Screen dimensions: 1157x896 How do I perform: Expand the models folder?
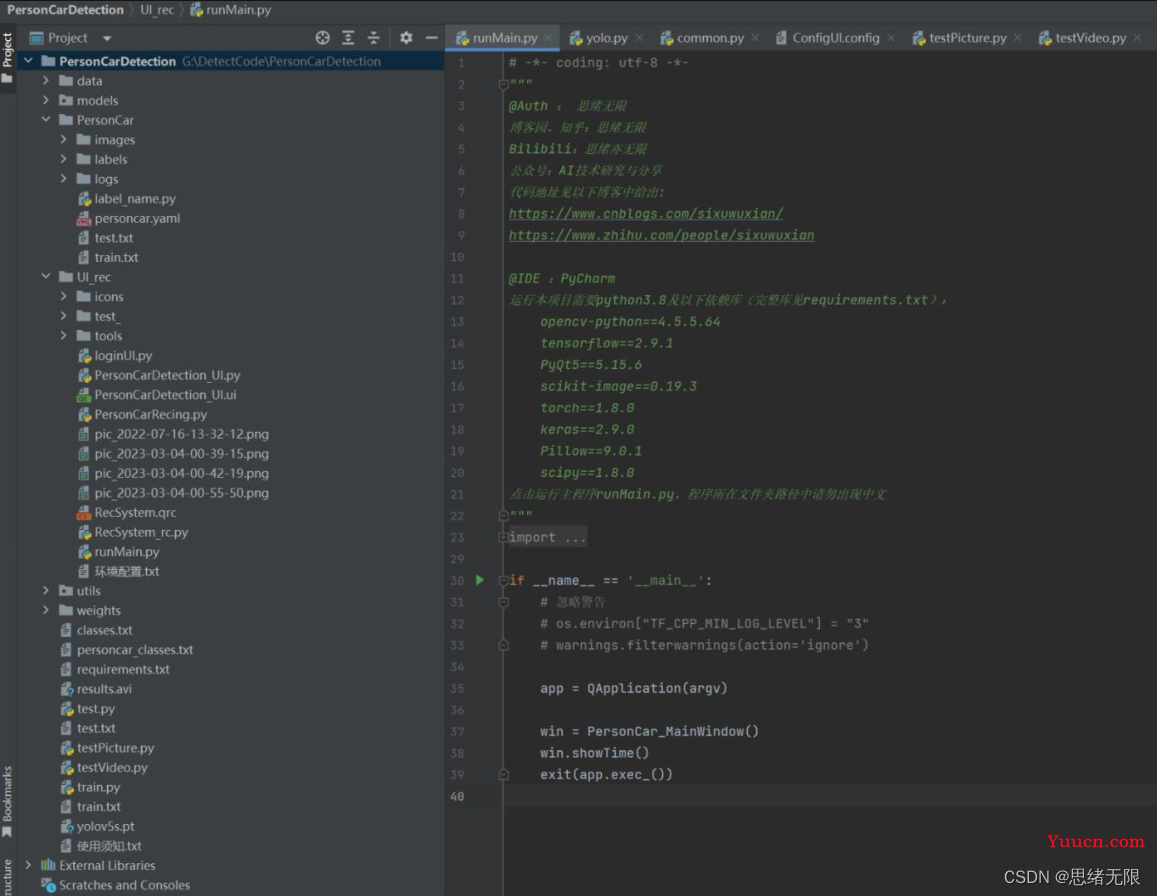(46, 100)
